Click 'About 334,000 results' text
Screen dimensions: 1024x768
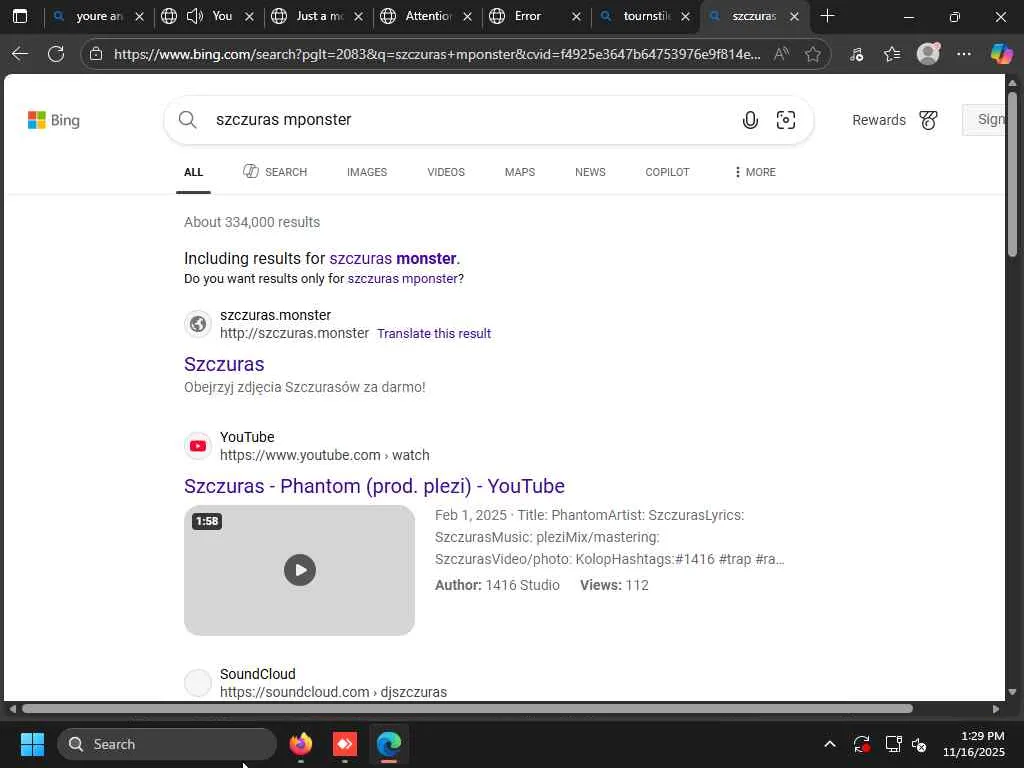(x=252, y=222)
